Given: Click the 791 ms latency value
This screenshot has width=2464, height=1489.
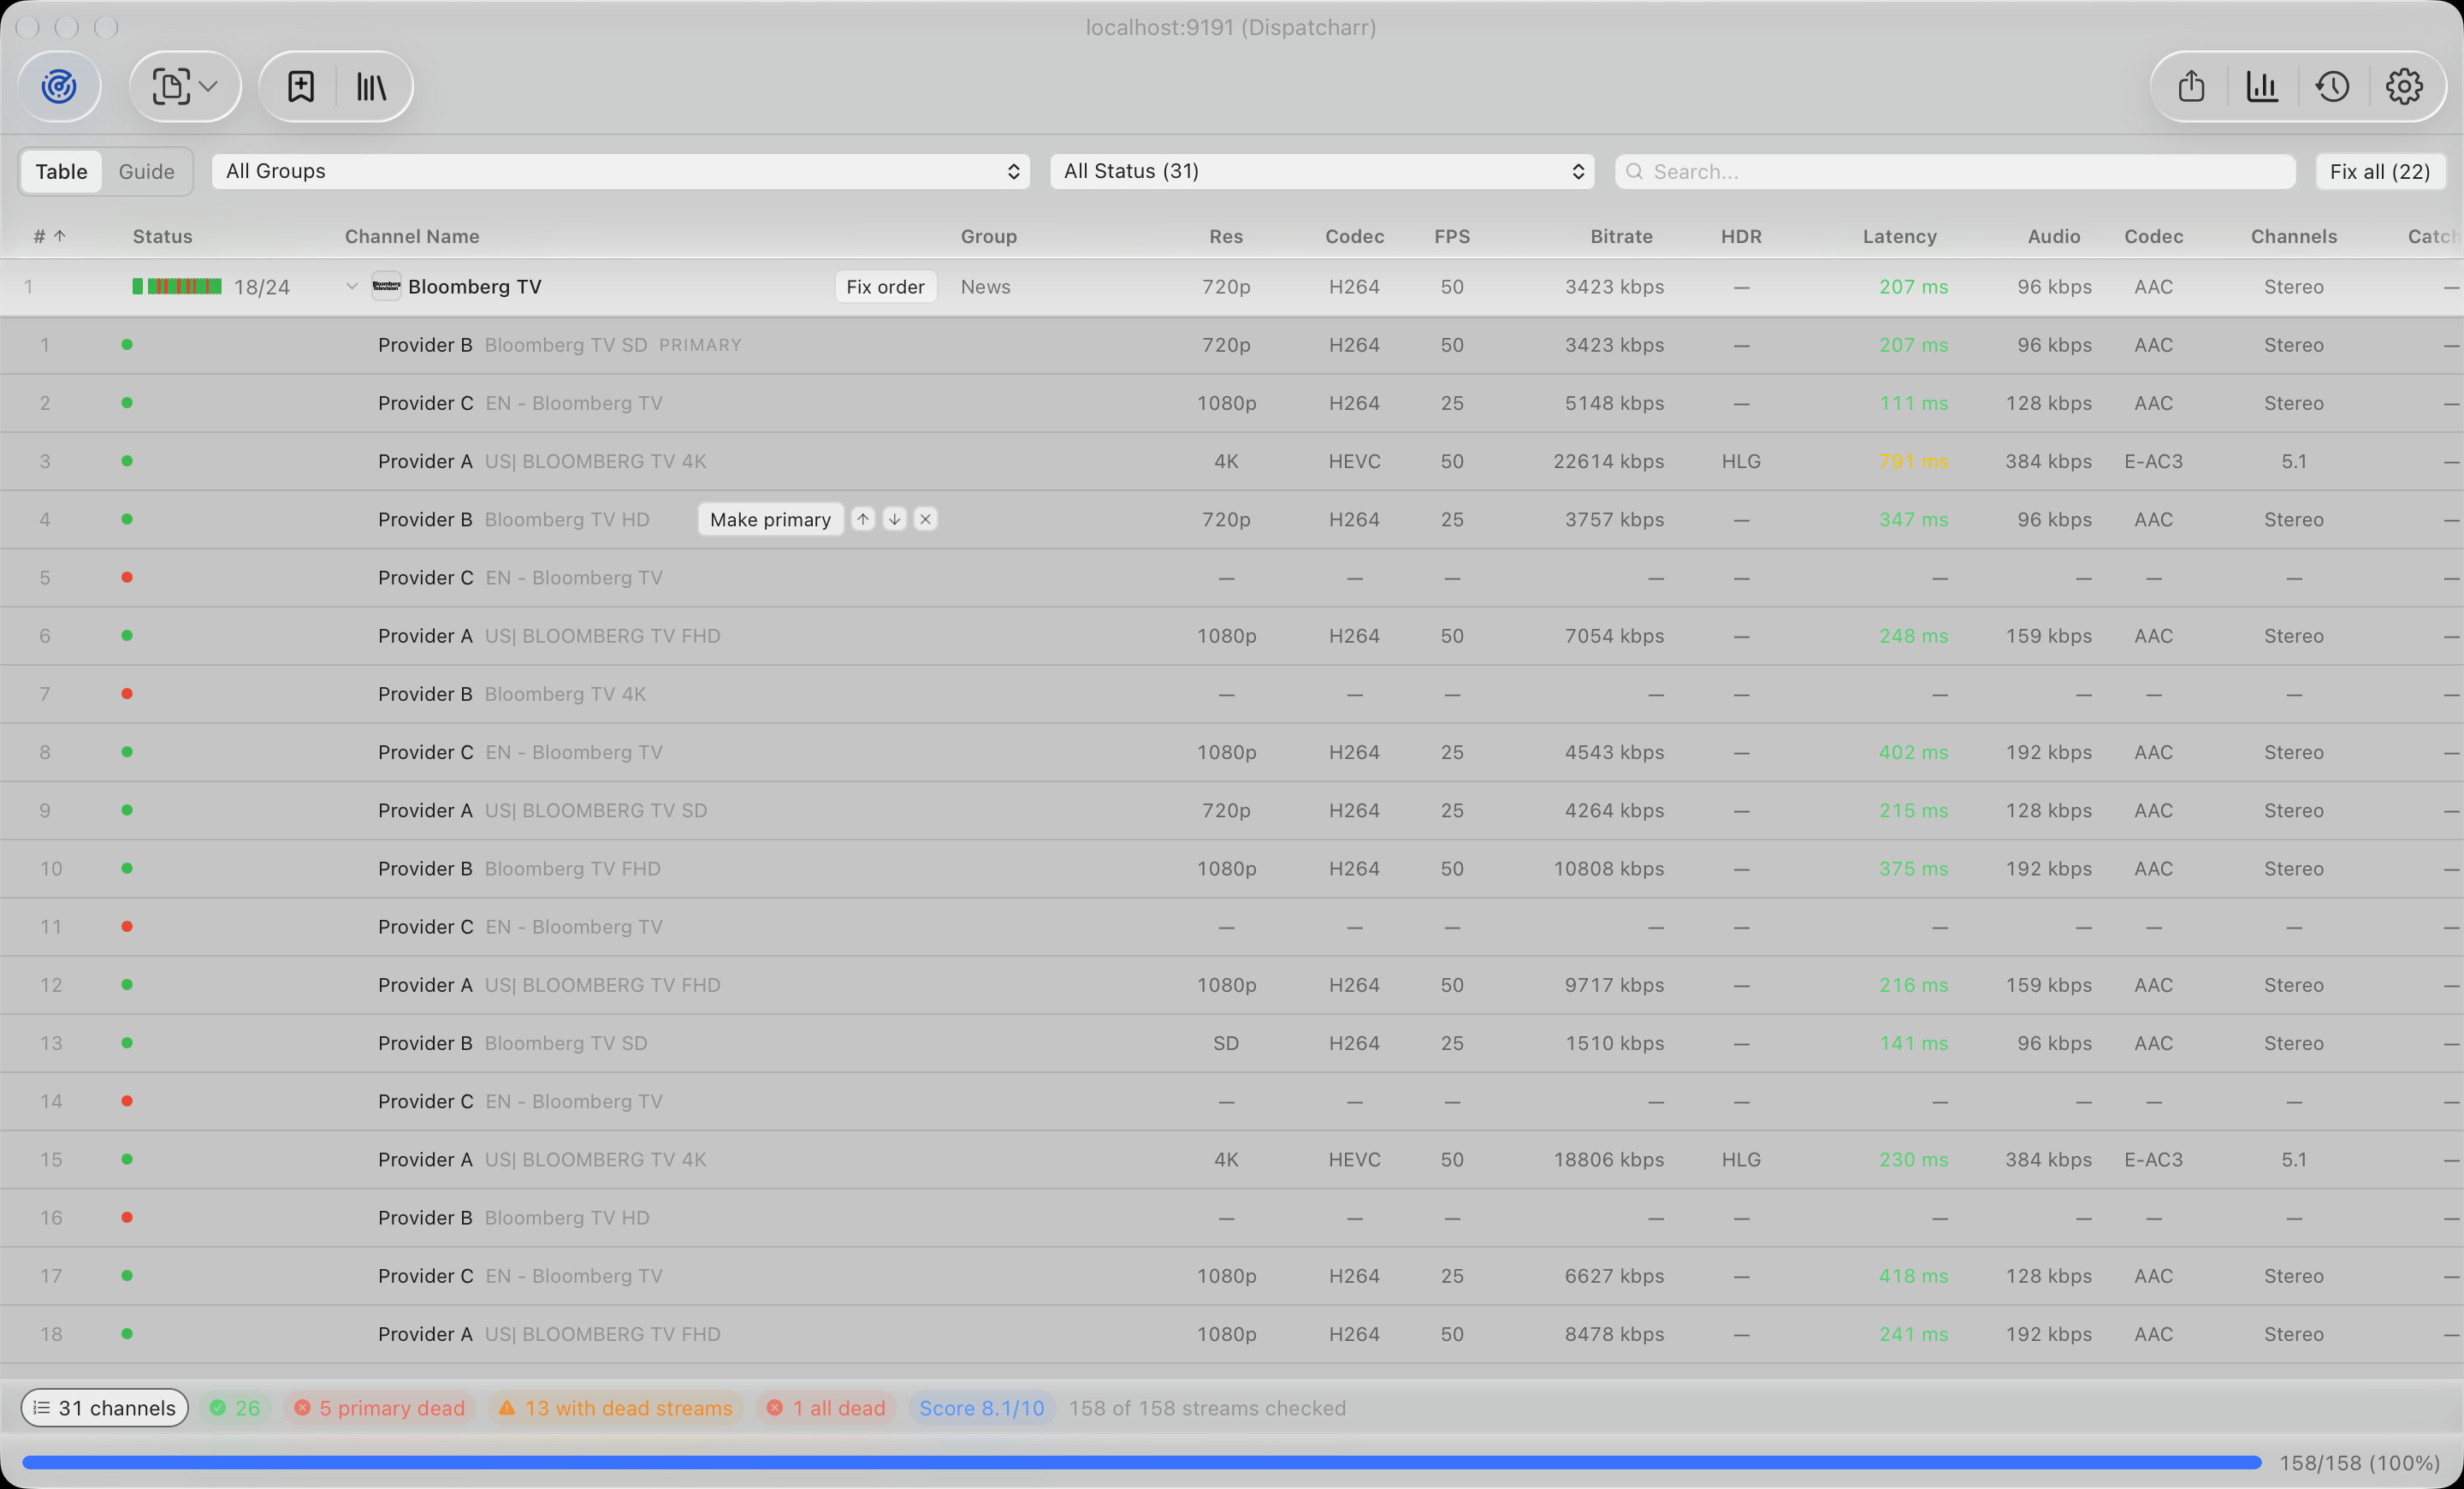Looking at the screenshot, I should click(x=1913, y=461).
